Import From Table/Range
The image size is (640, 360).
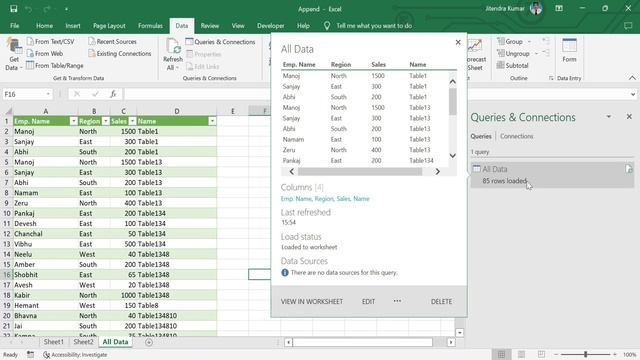55,65
